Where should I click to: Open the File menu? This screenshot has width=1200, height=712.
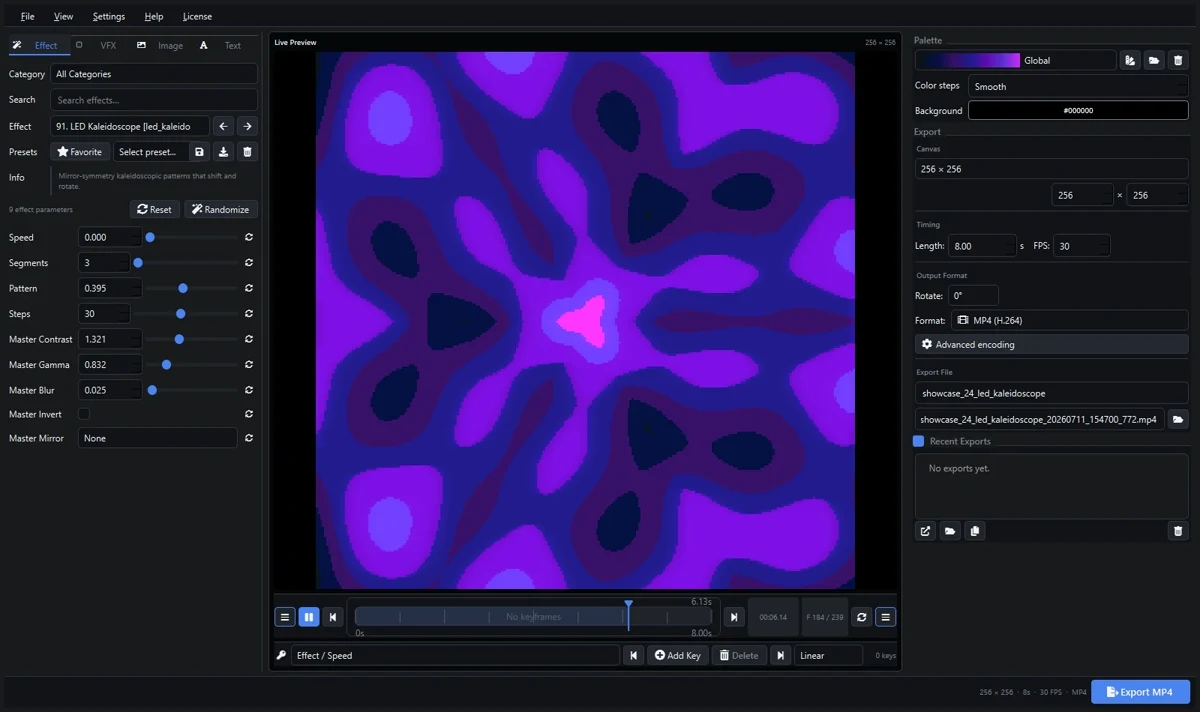27,16
